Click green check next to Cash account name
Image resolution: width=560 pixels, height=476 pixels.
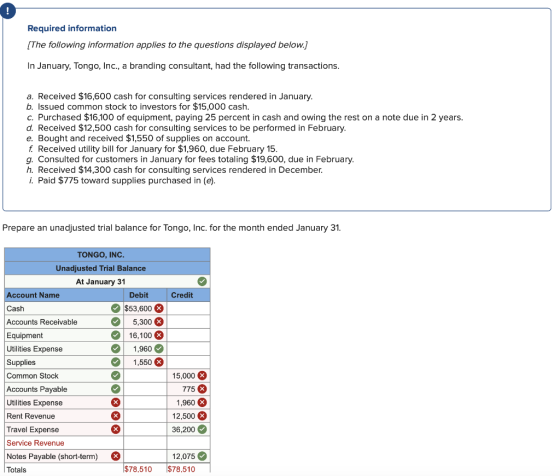[x=115, y=308]
